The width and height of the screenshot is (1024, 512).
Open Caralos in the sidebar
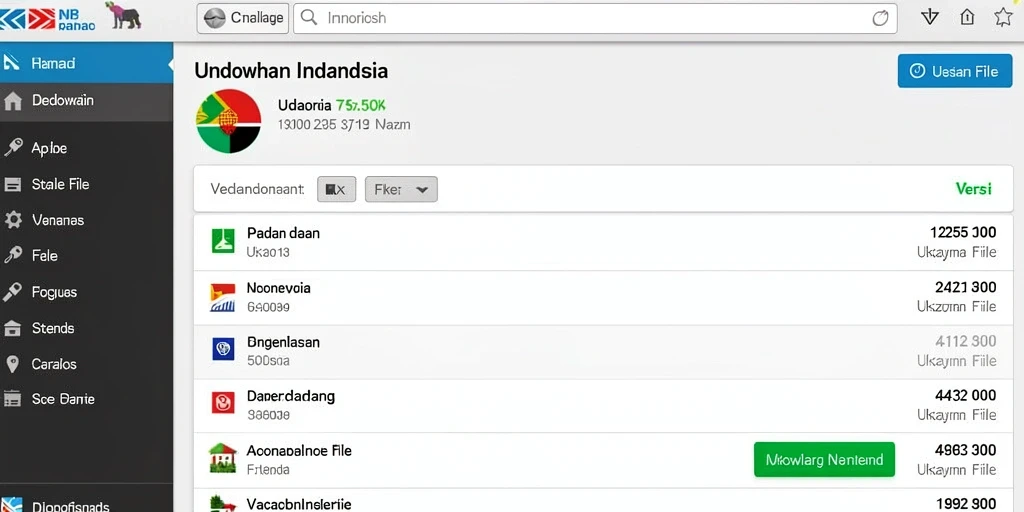click(x=86, y=364)
